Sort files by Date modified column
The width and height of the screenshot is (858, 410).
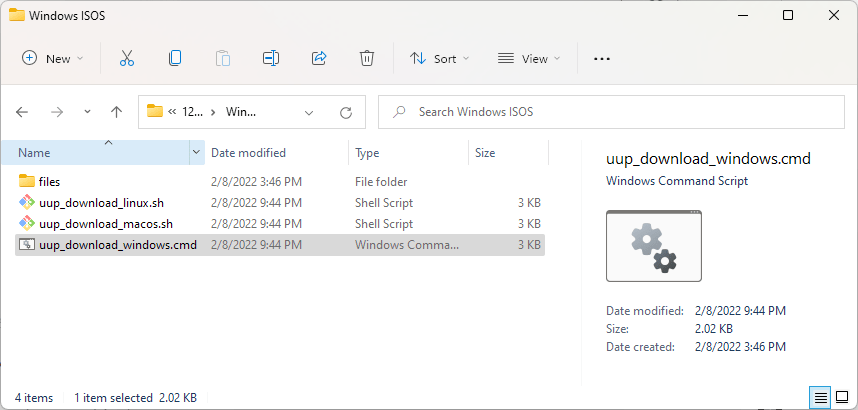click(248, 153)
